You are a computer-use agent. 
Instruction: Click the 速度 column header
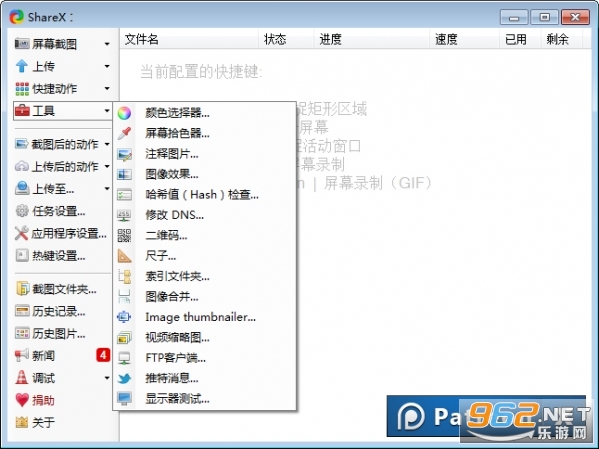[465, 39]
